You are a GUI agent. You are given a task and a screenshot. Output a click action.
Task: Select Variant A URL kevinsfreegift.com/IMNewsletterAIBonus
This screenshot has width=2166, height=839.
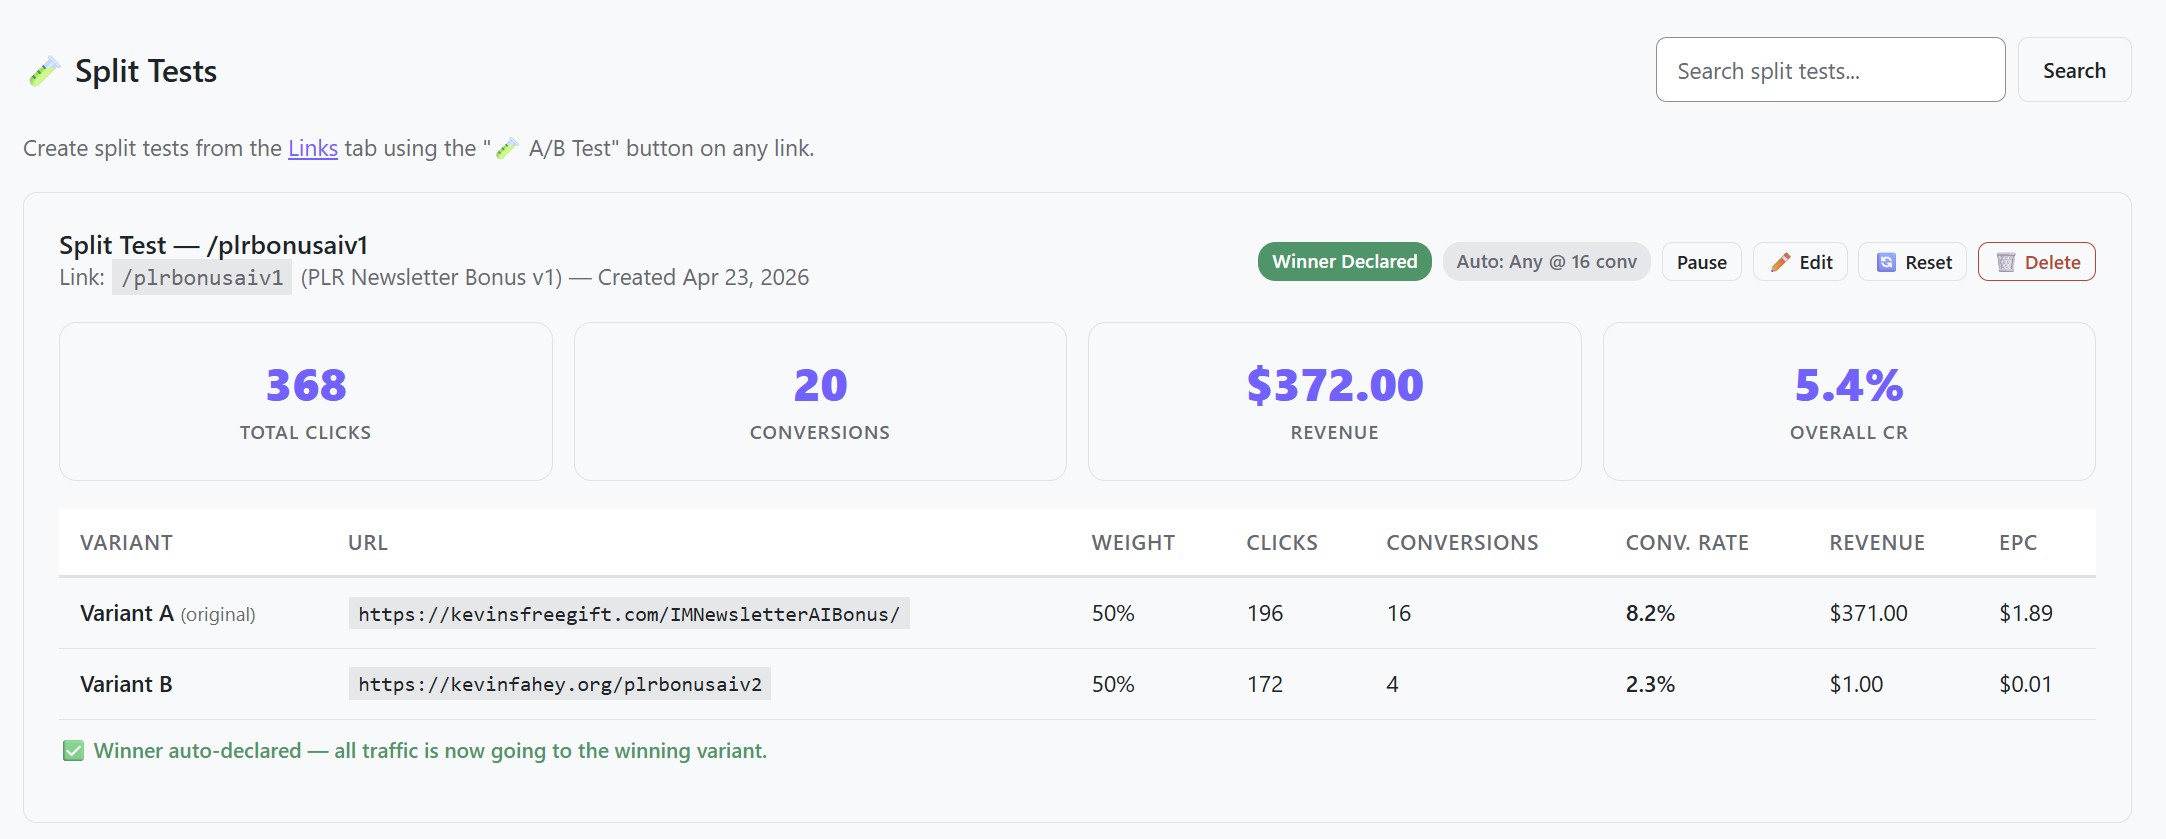tap(629, 614)
